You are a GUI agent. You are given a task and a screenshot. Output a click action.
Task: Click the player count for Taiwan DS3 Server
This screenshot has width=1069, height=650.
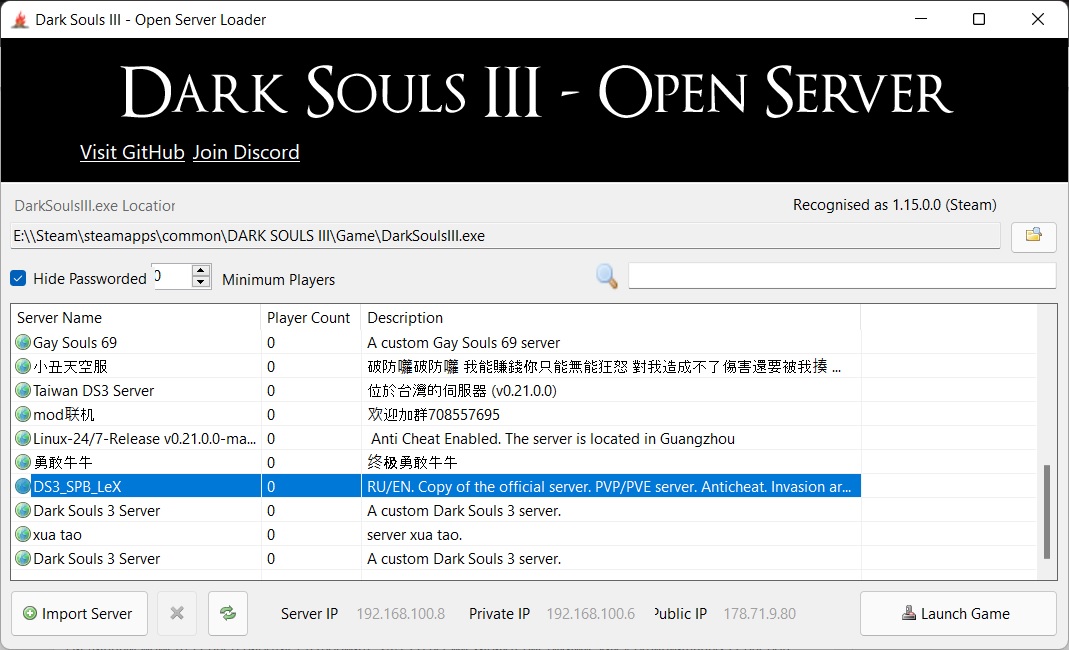pos(271,390)
